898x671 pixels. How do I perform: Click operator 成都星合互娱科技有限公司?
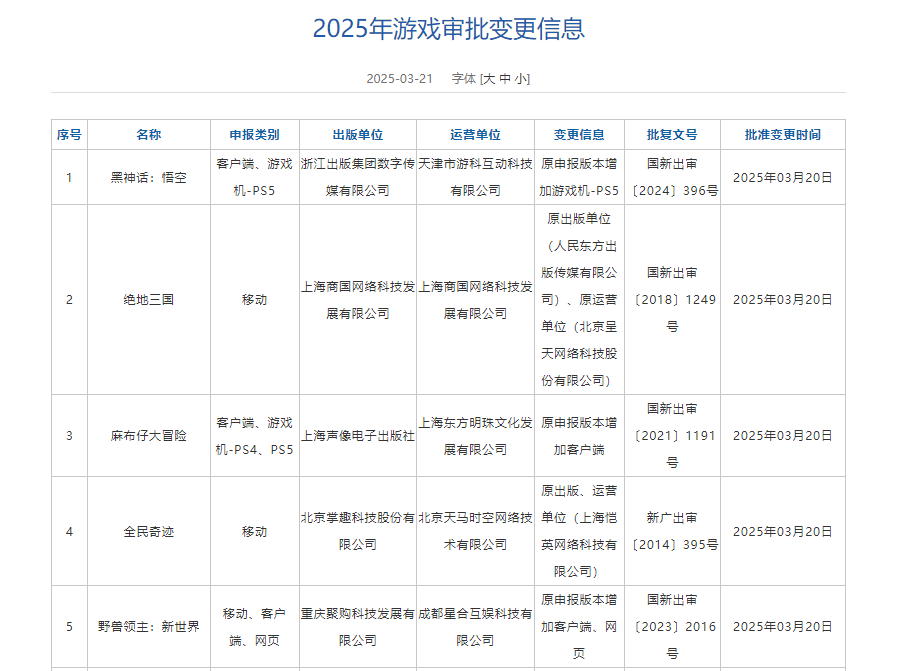(x=475, y=626)
